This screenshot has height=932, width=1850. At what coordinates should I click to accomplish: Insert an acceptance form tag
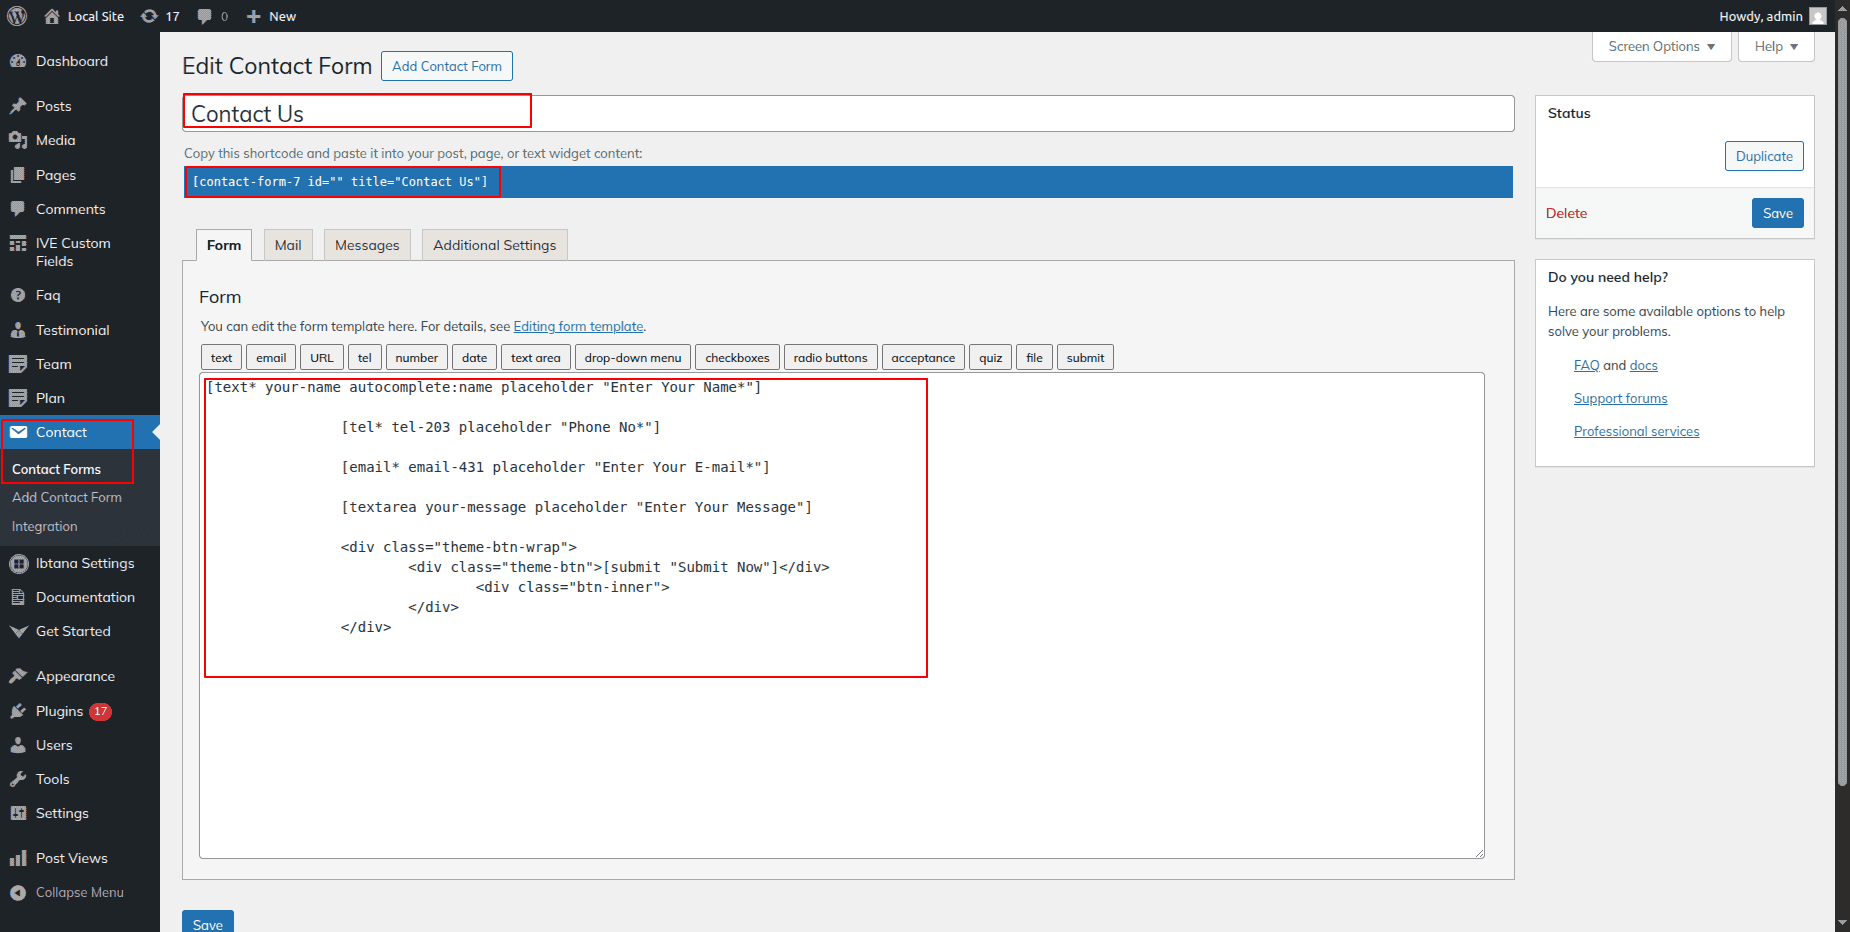click(922, 358)
